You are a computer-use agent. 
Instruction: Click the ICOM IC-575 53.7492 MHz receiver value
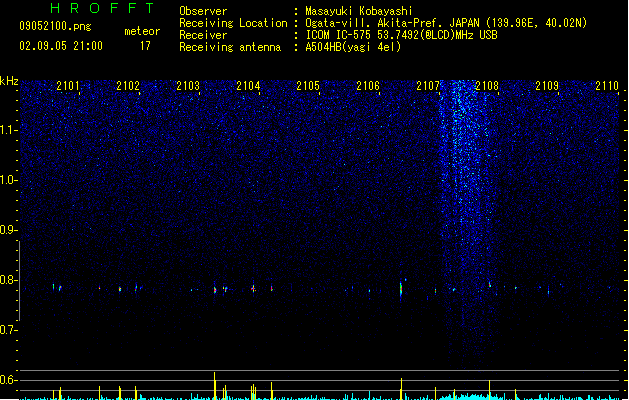(402, 35)
